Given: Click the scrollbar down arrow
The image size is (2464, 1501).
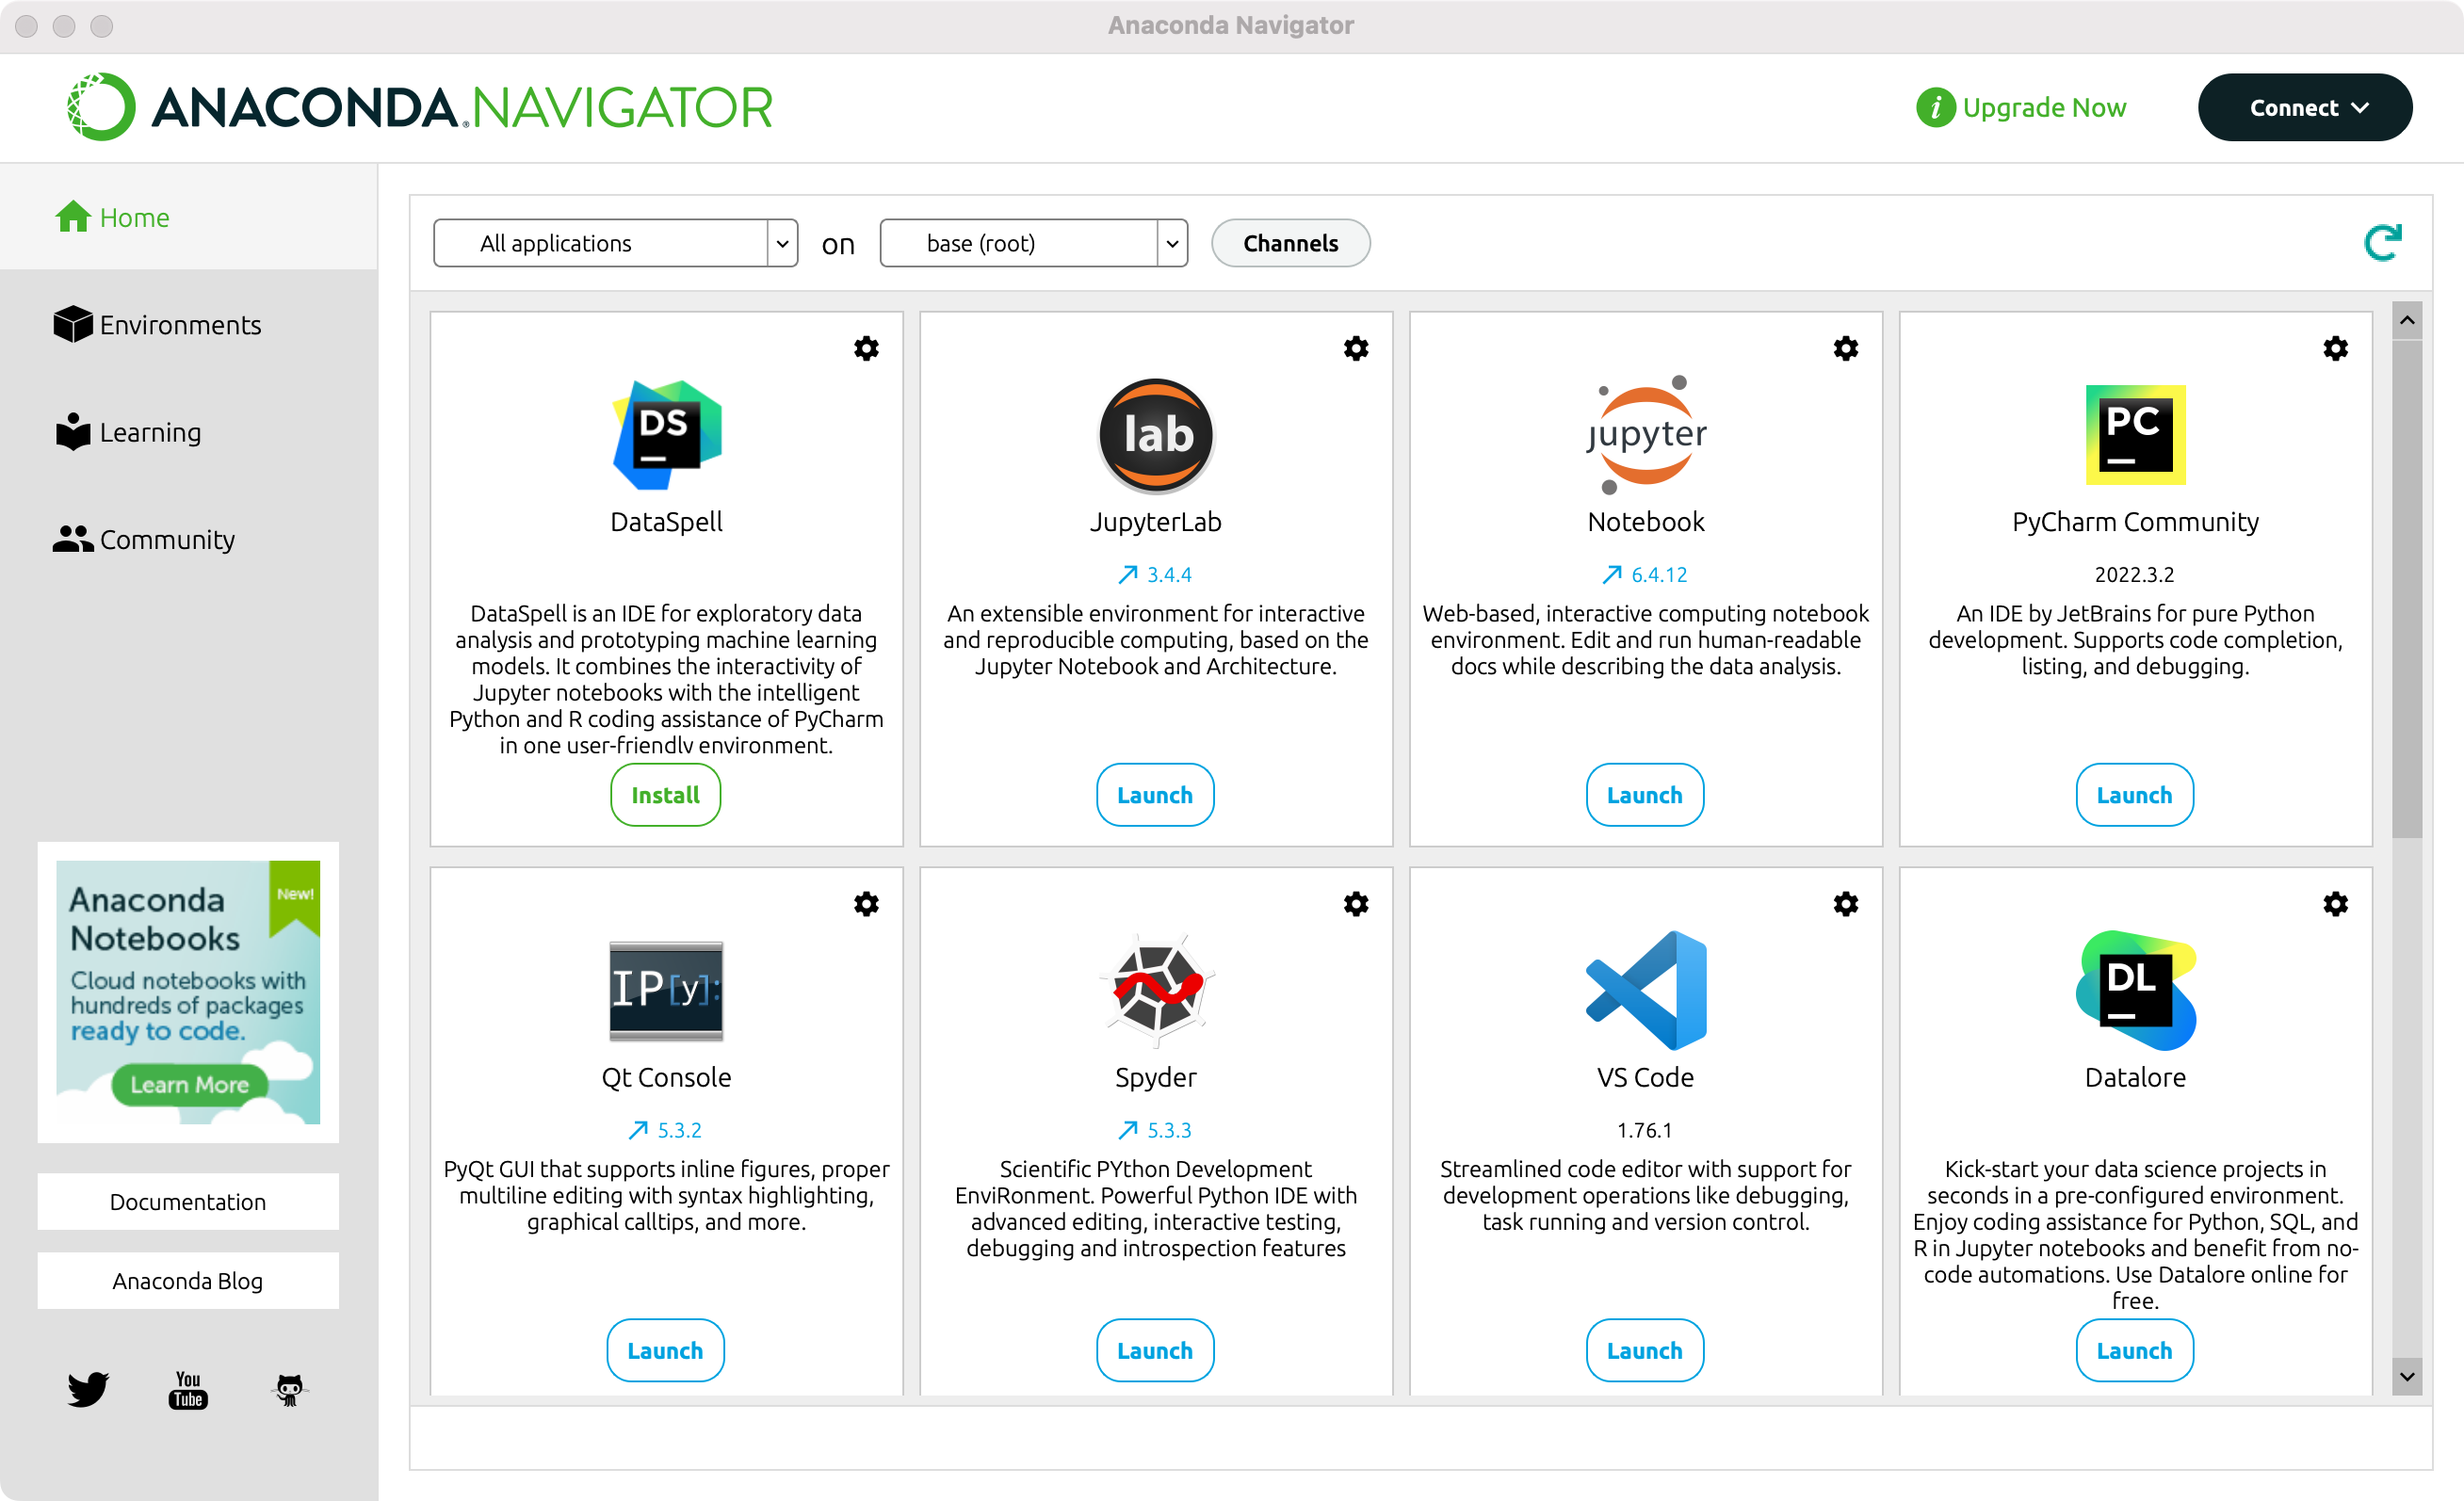Looking at the screenshot, I should click(2407, 1376).
